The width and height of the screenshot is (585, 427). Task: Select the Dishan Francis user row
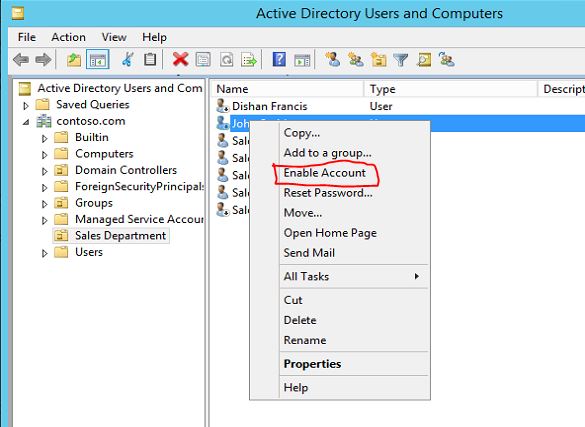(x=399, y=106)
